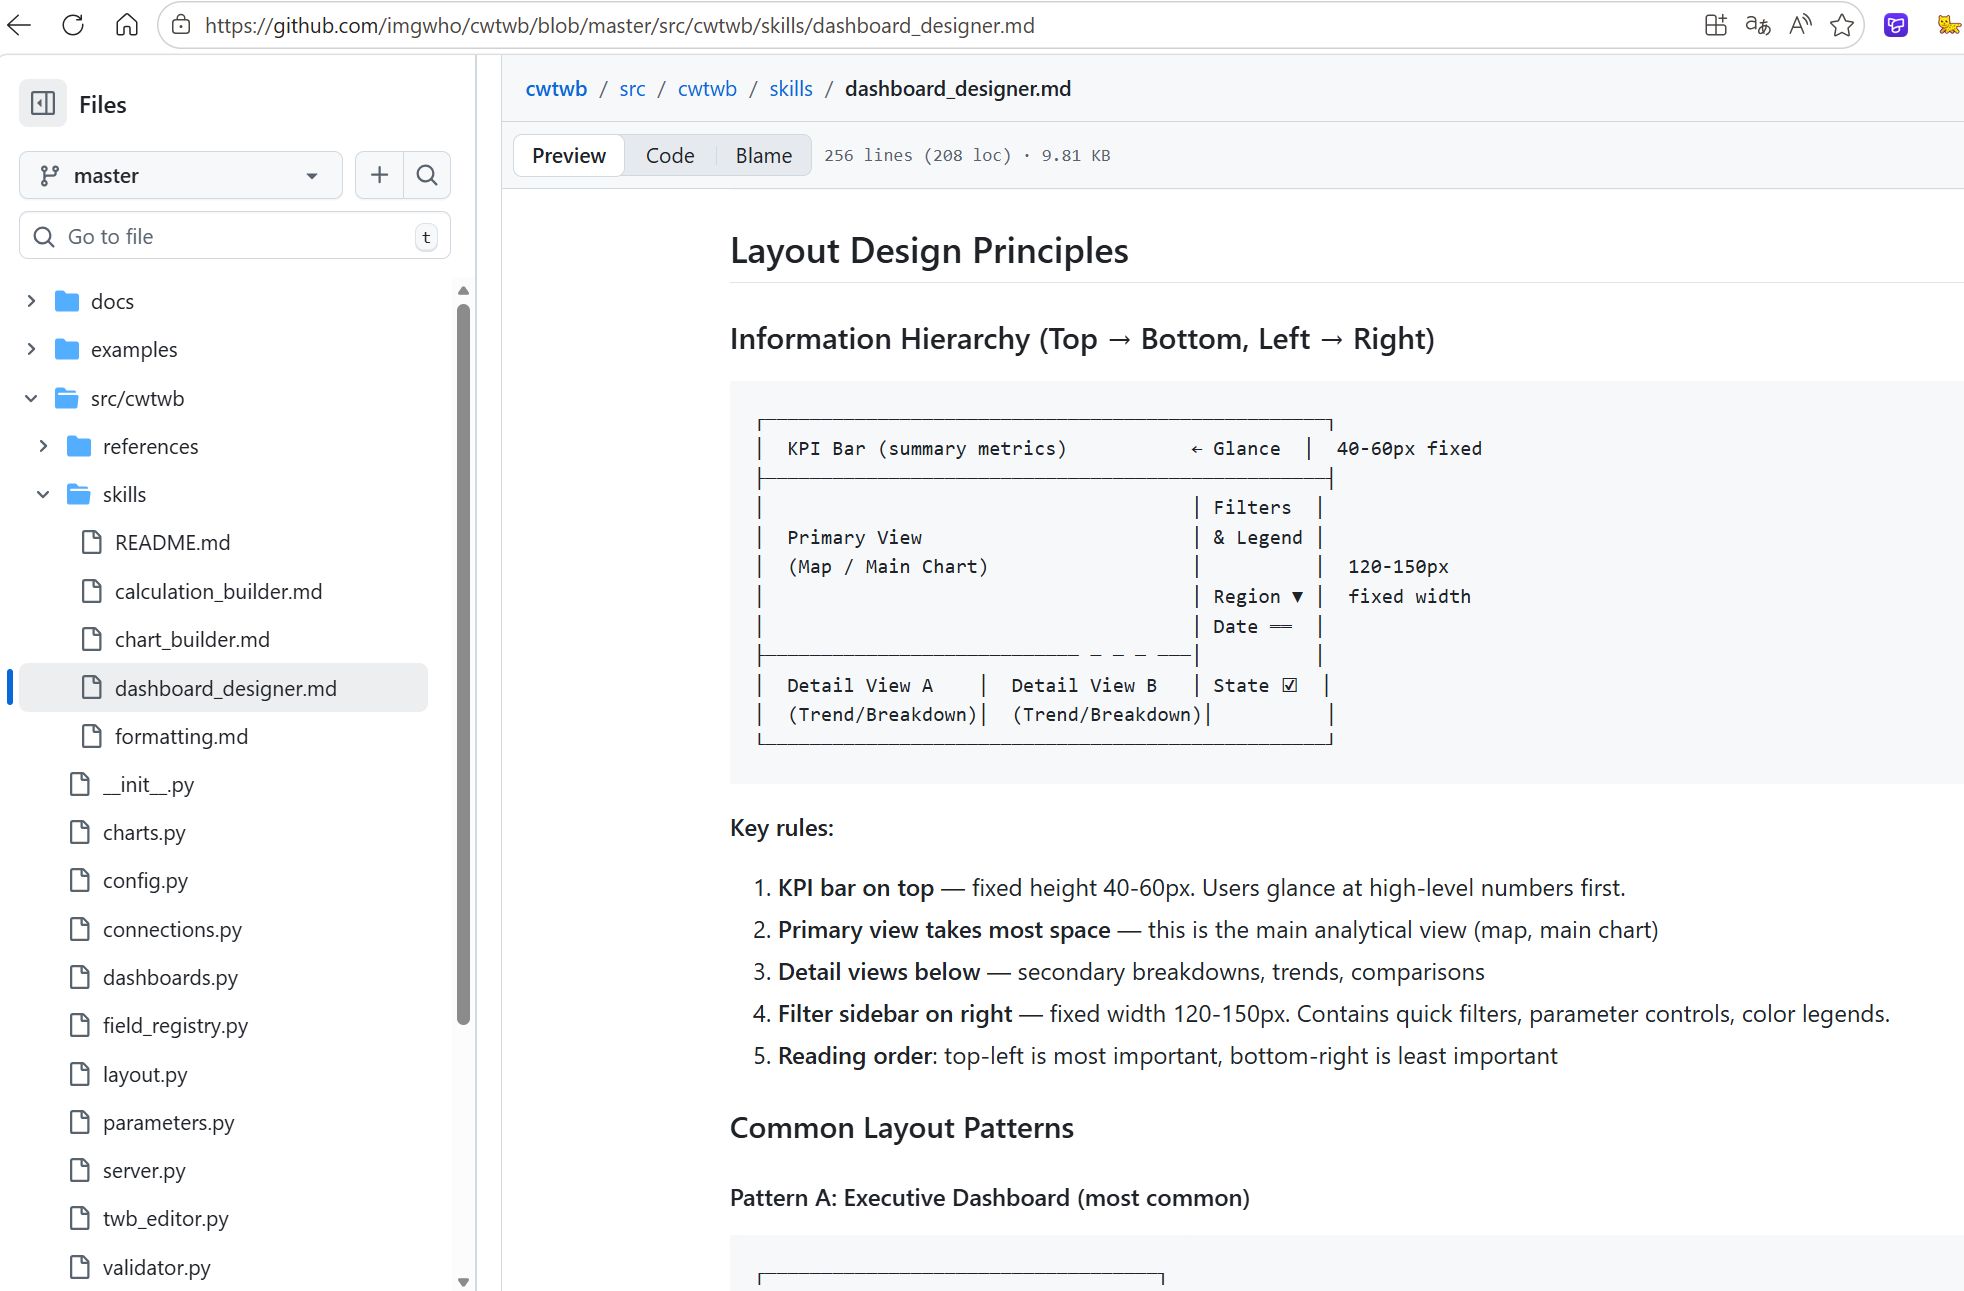
Task: Click file tree scroll up arrow
Action: click(x=463, y=291)
